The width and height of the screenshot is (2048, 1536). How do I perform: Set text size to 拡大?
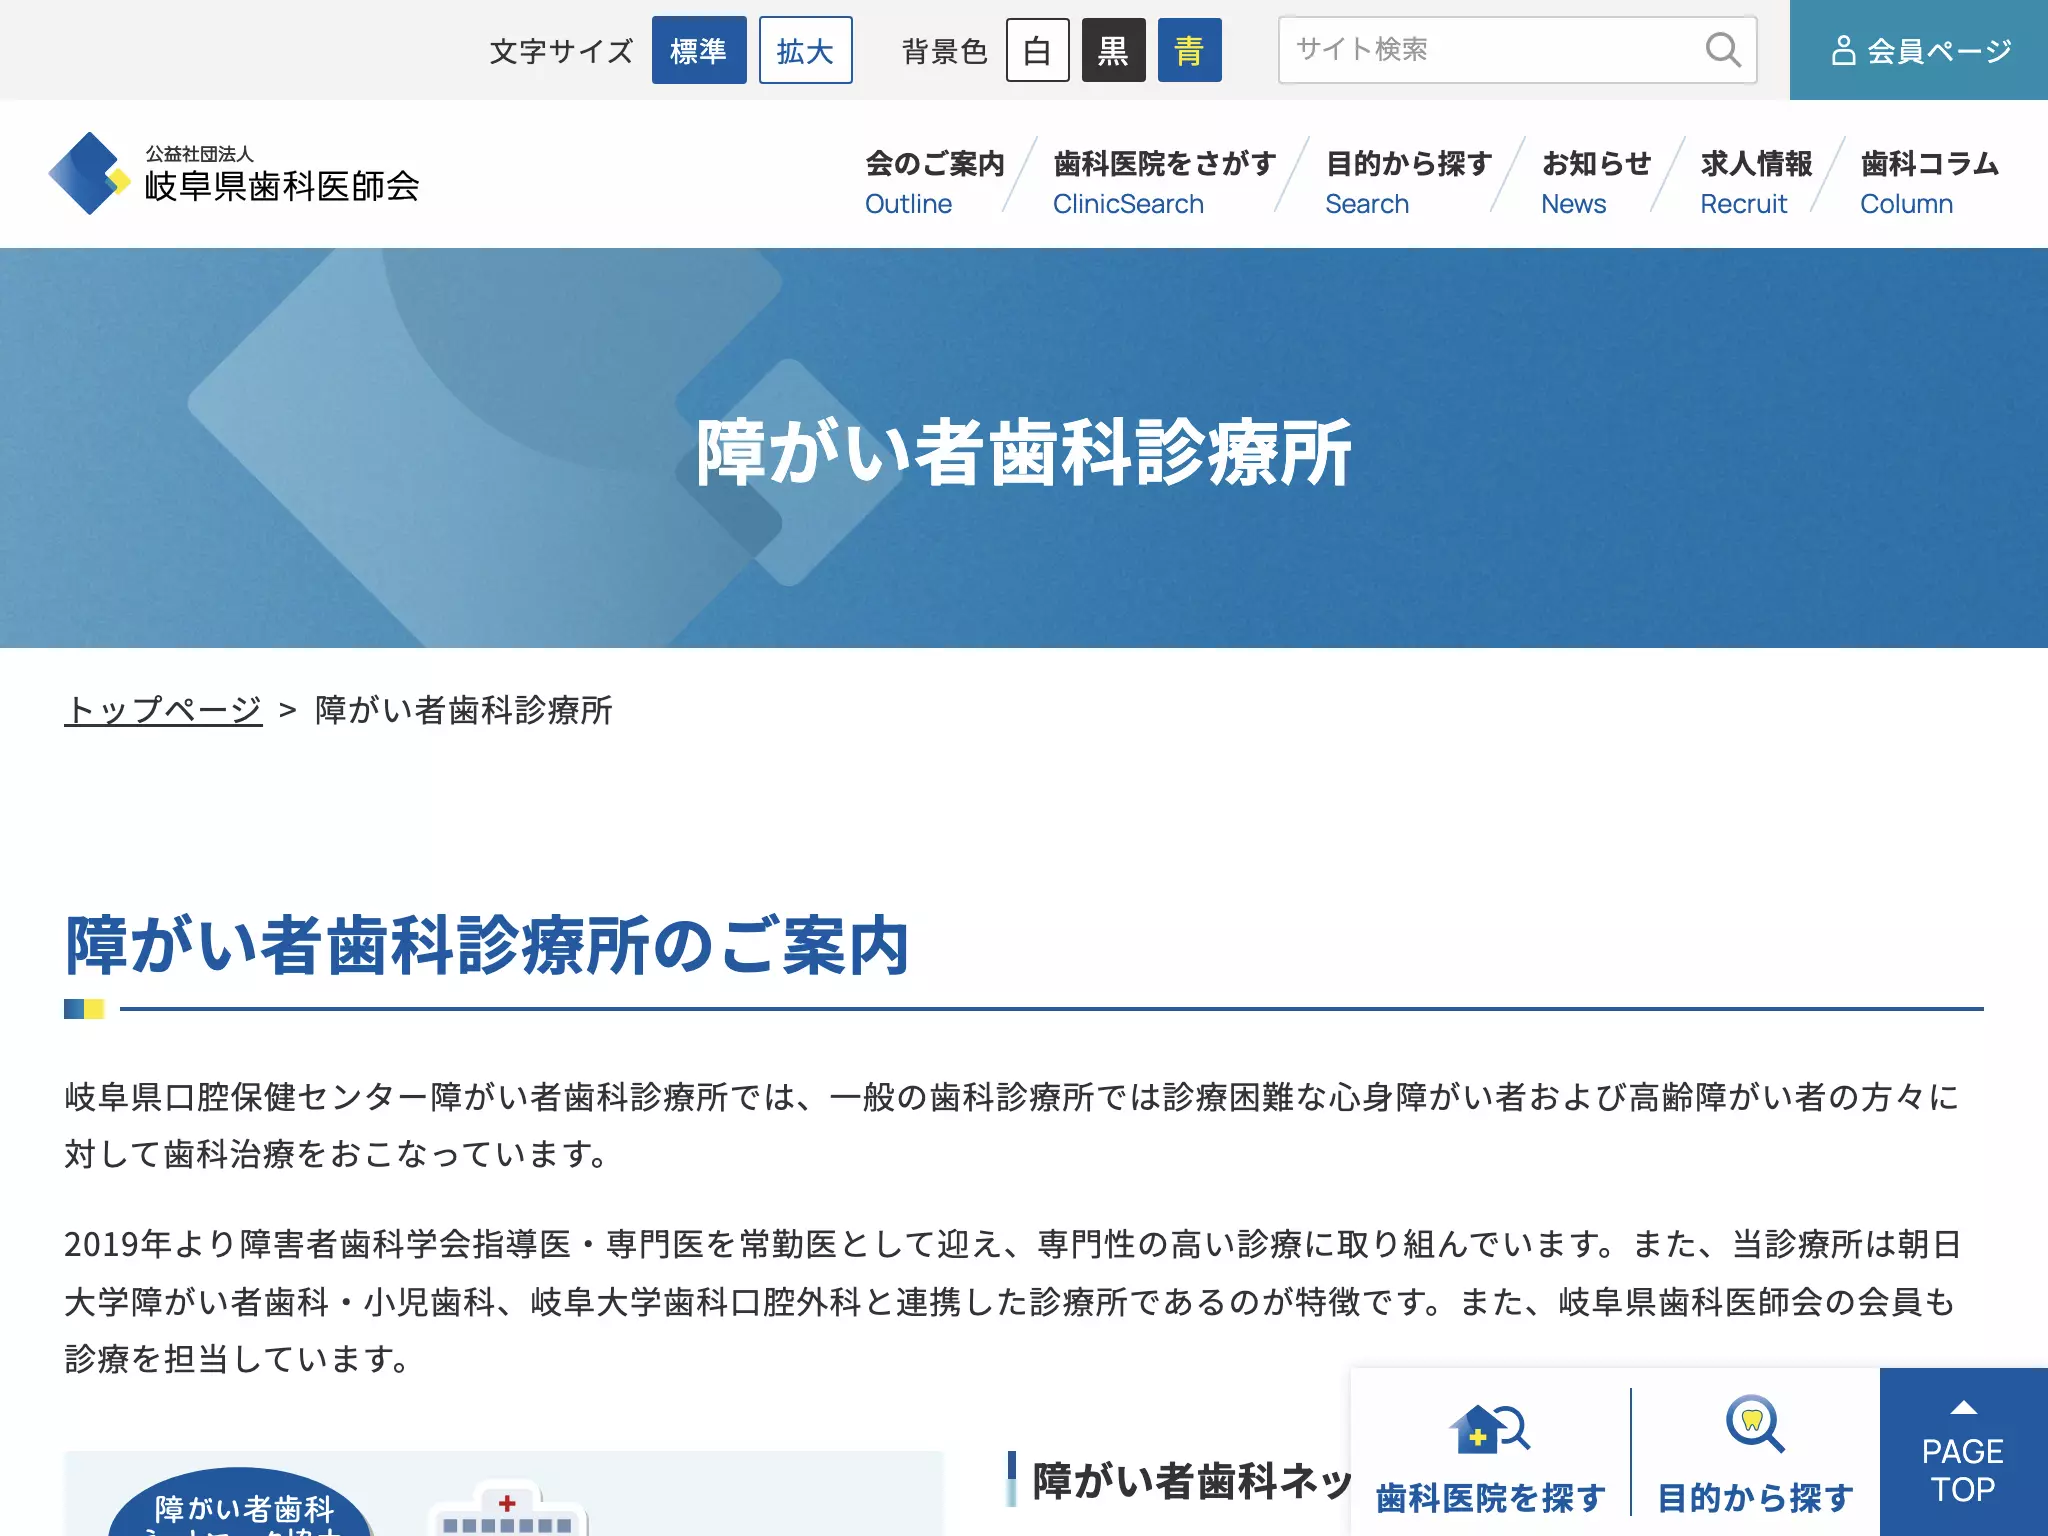click(x=805, y=50)
